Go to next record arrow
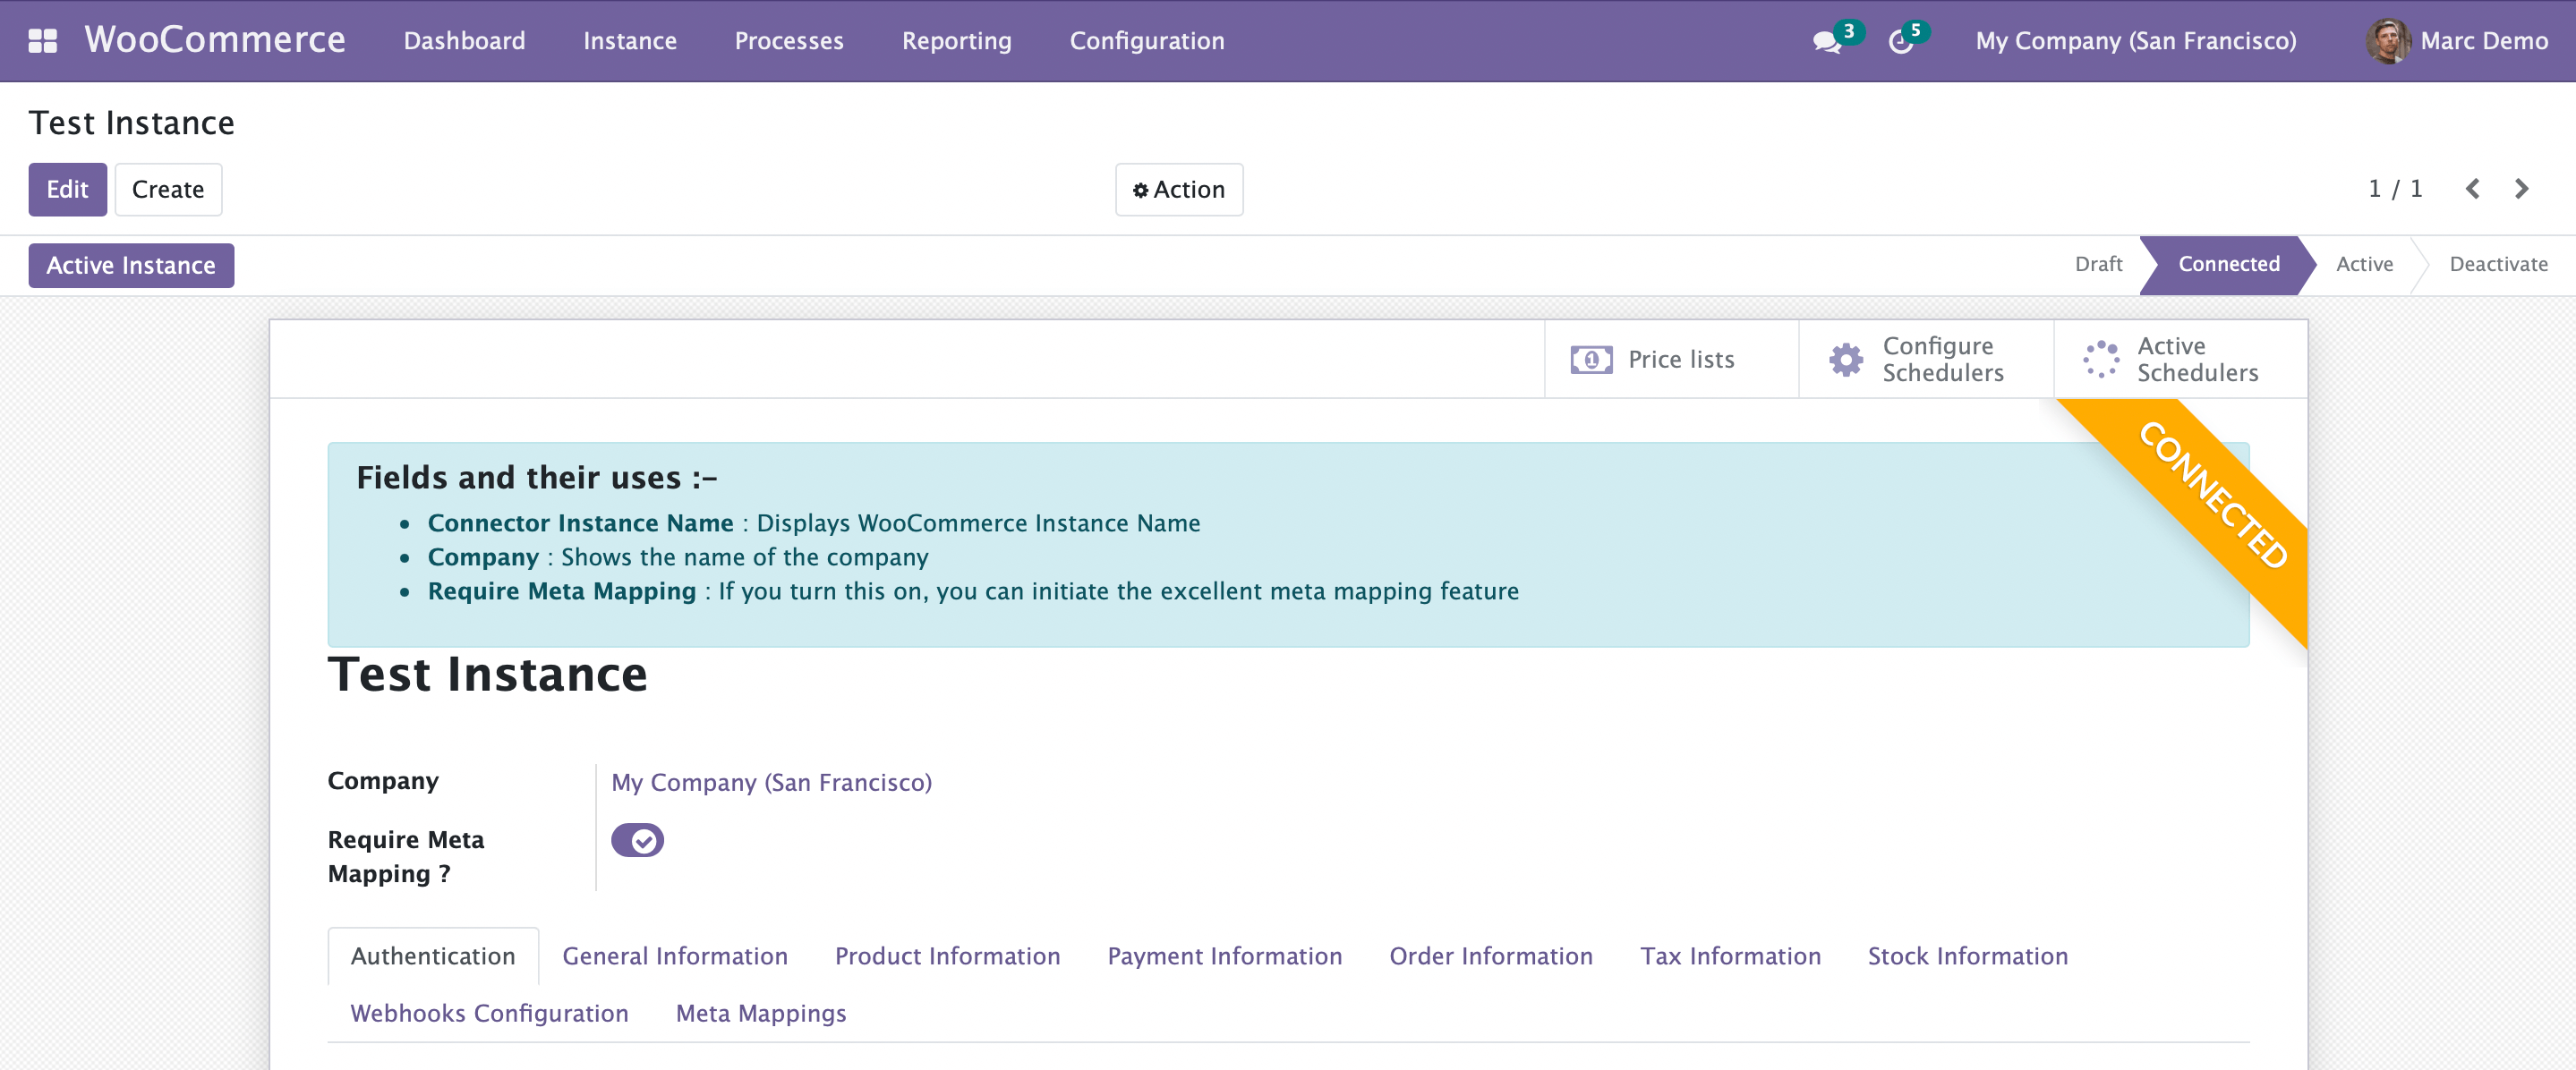Screen dimensions: 2576x1070 click(2521, 189)
